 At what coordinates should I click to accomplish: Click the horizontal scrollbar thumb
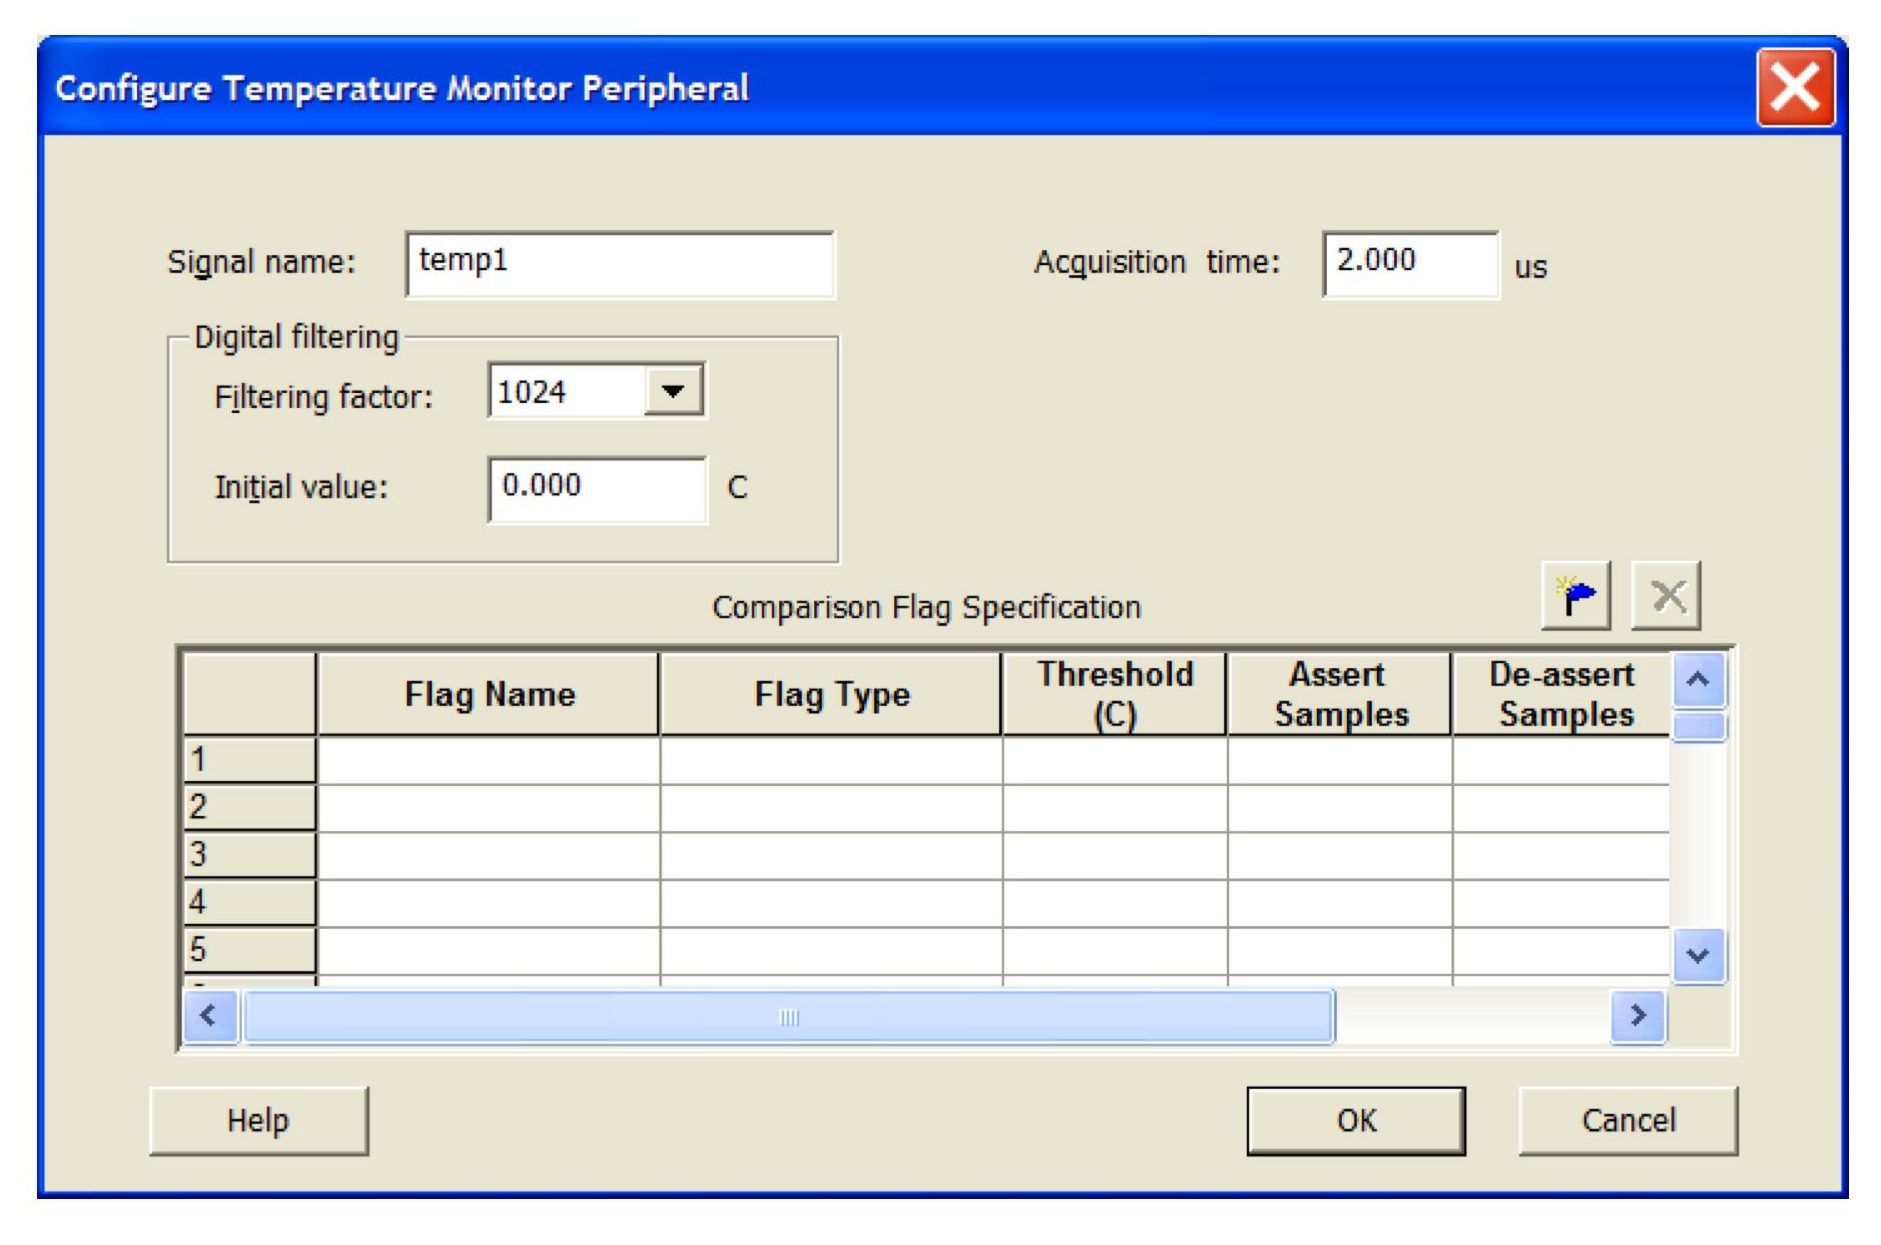[x=789, y=1017]
